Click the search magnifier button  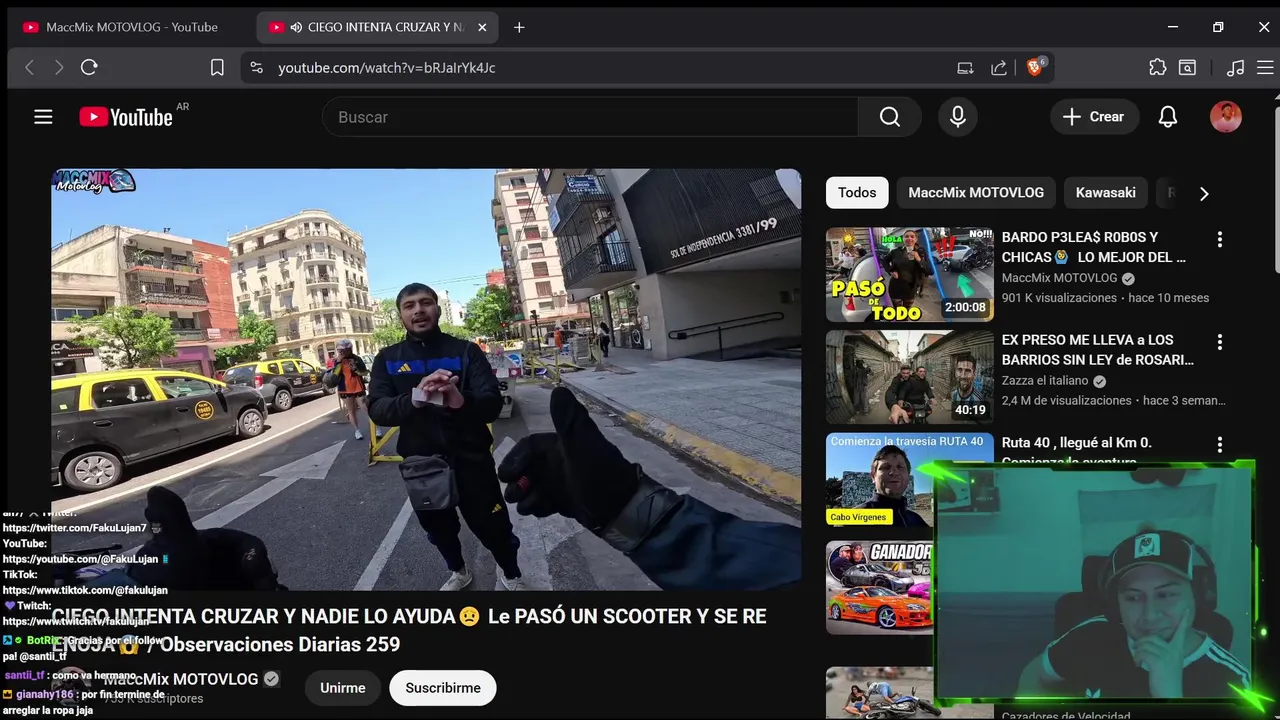(x=890, y=117)
